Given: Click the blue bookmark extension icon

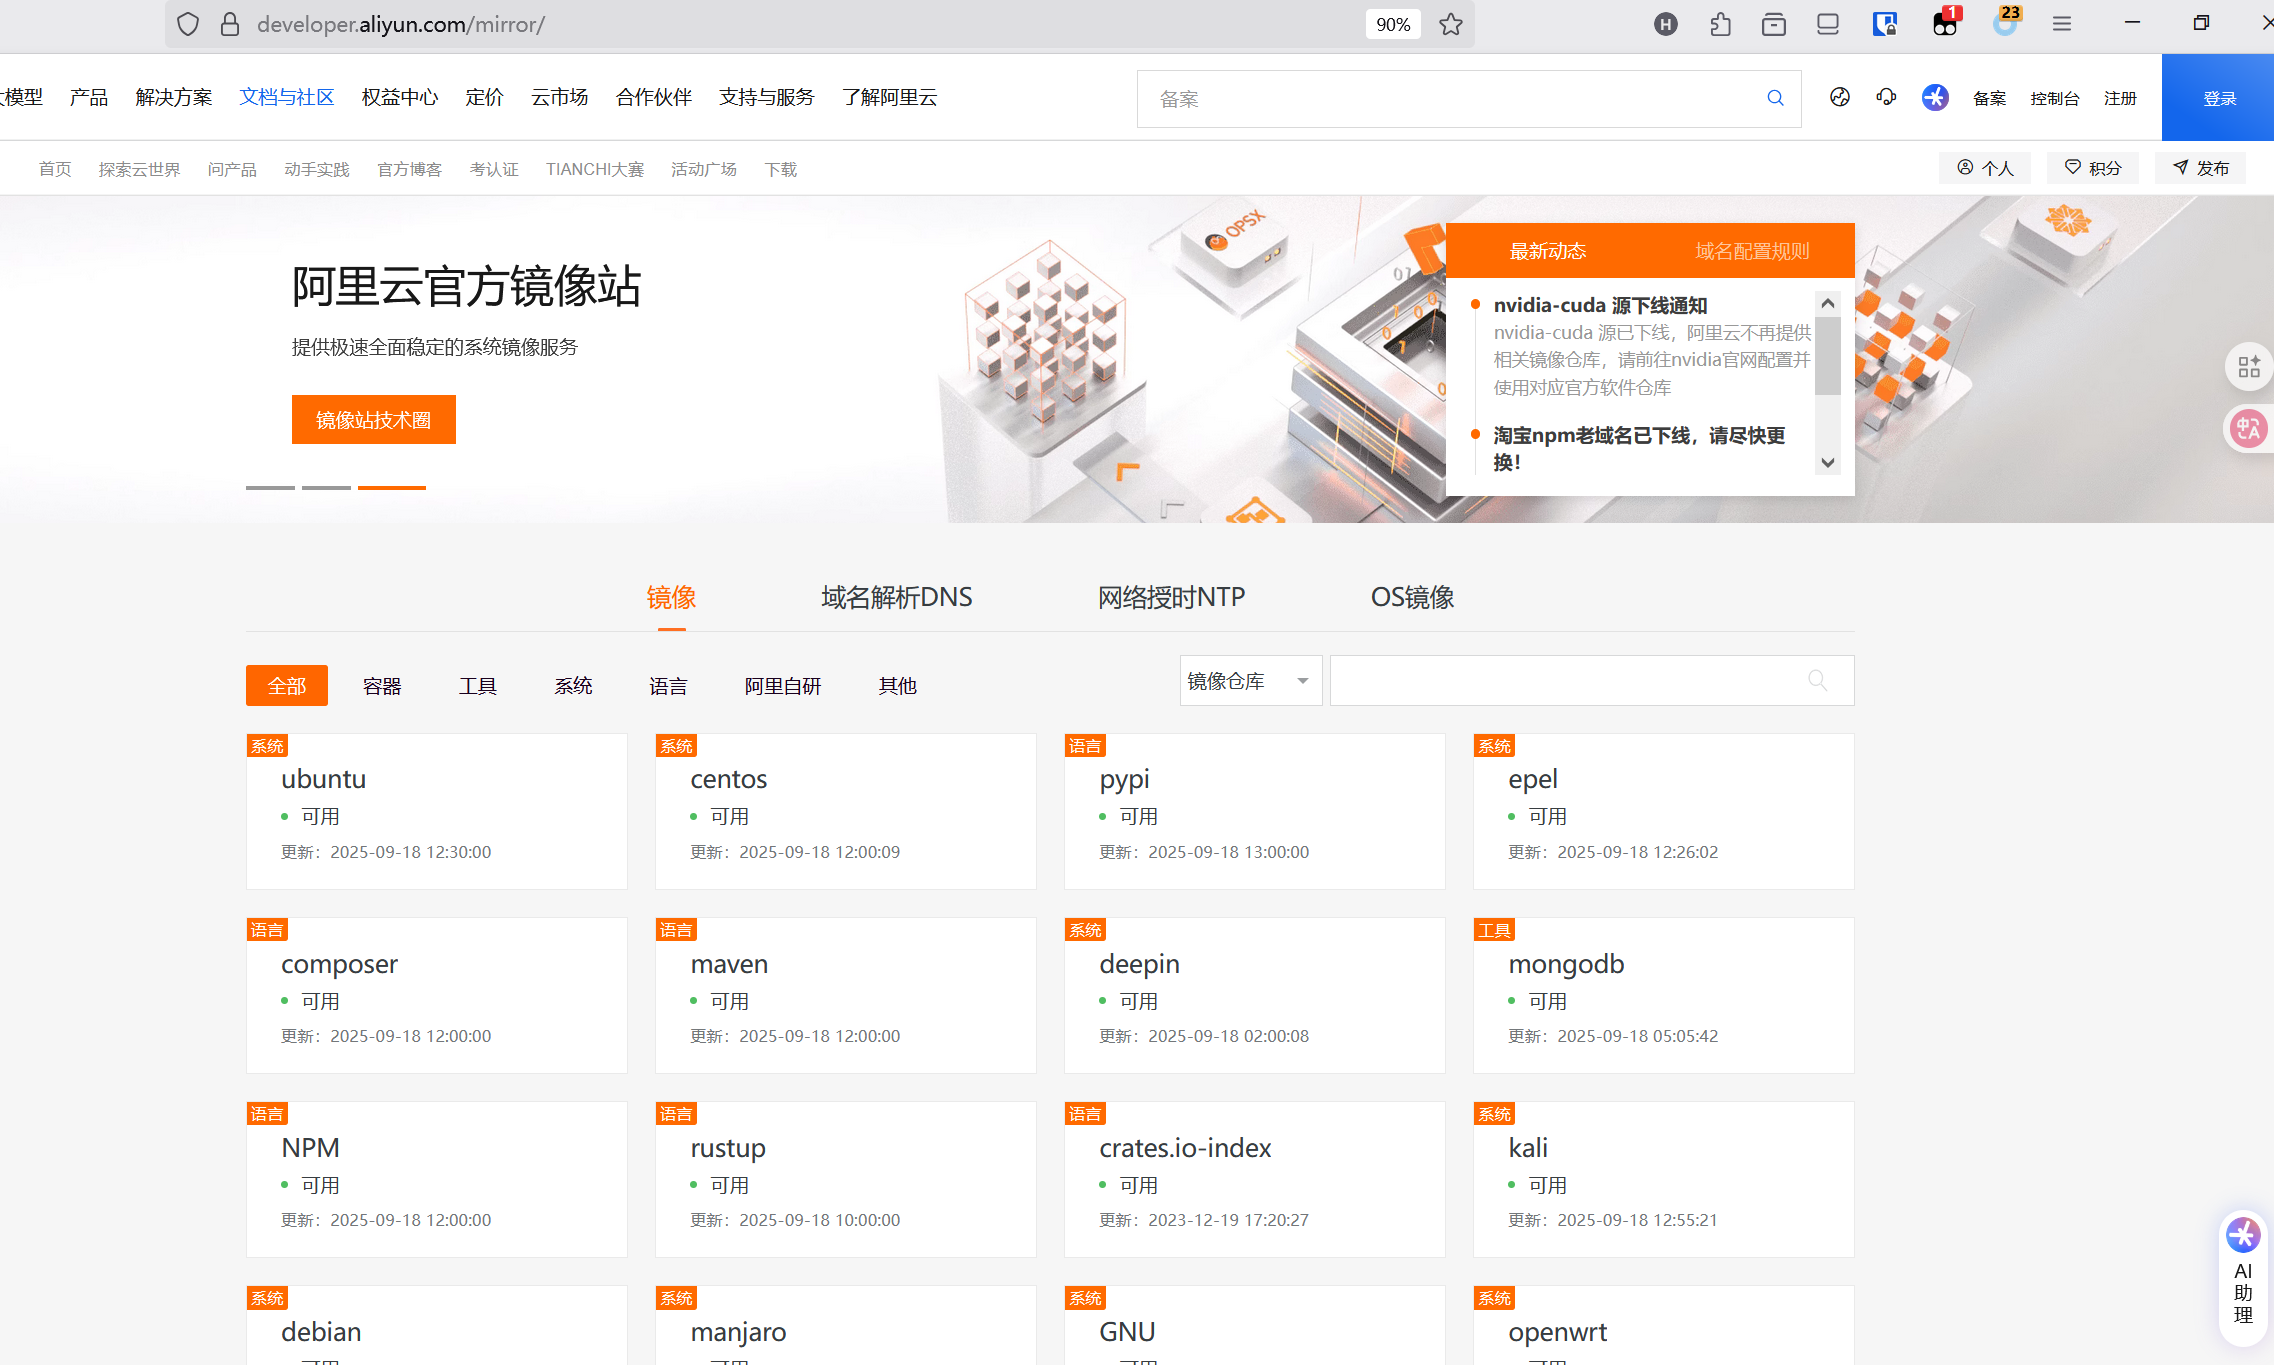Looking at the screenshot, I should (1885, 24).
